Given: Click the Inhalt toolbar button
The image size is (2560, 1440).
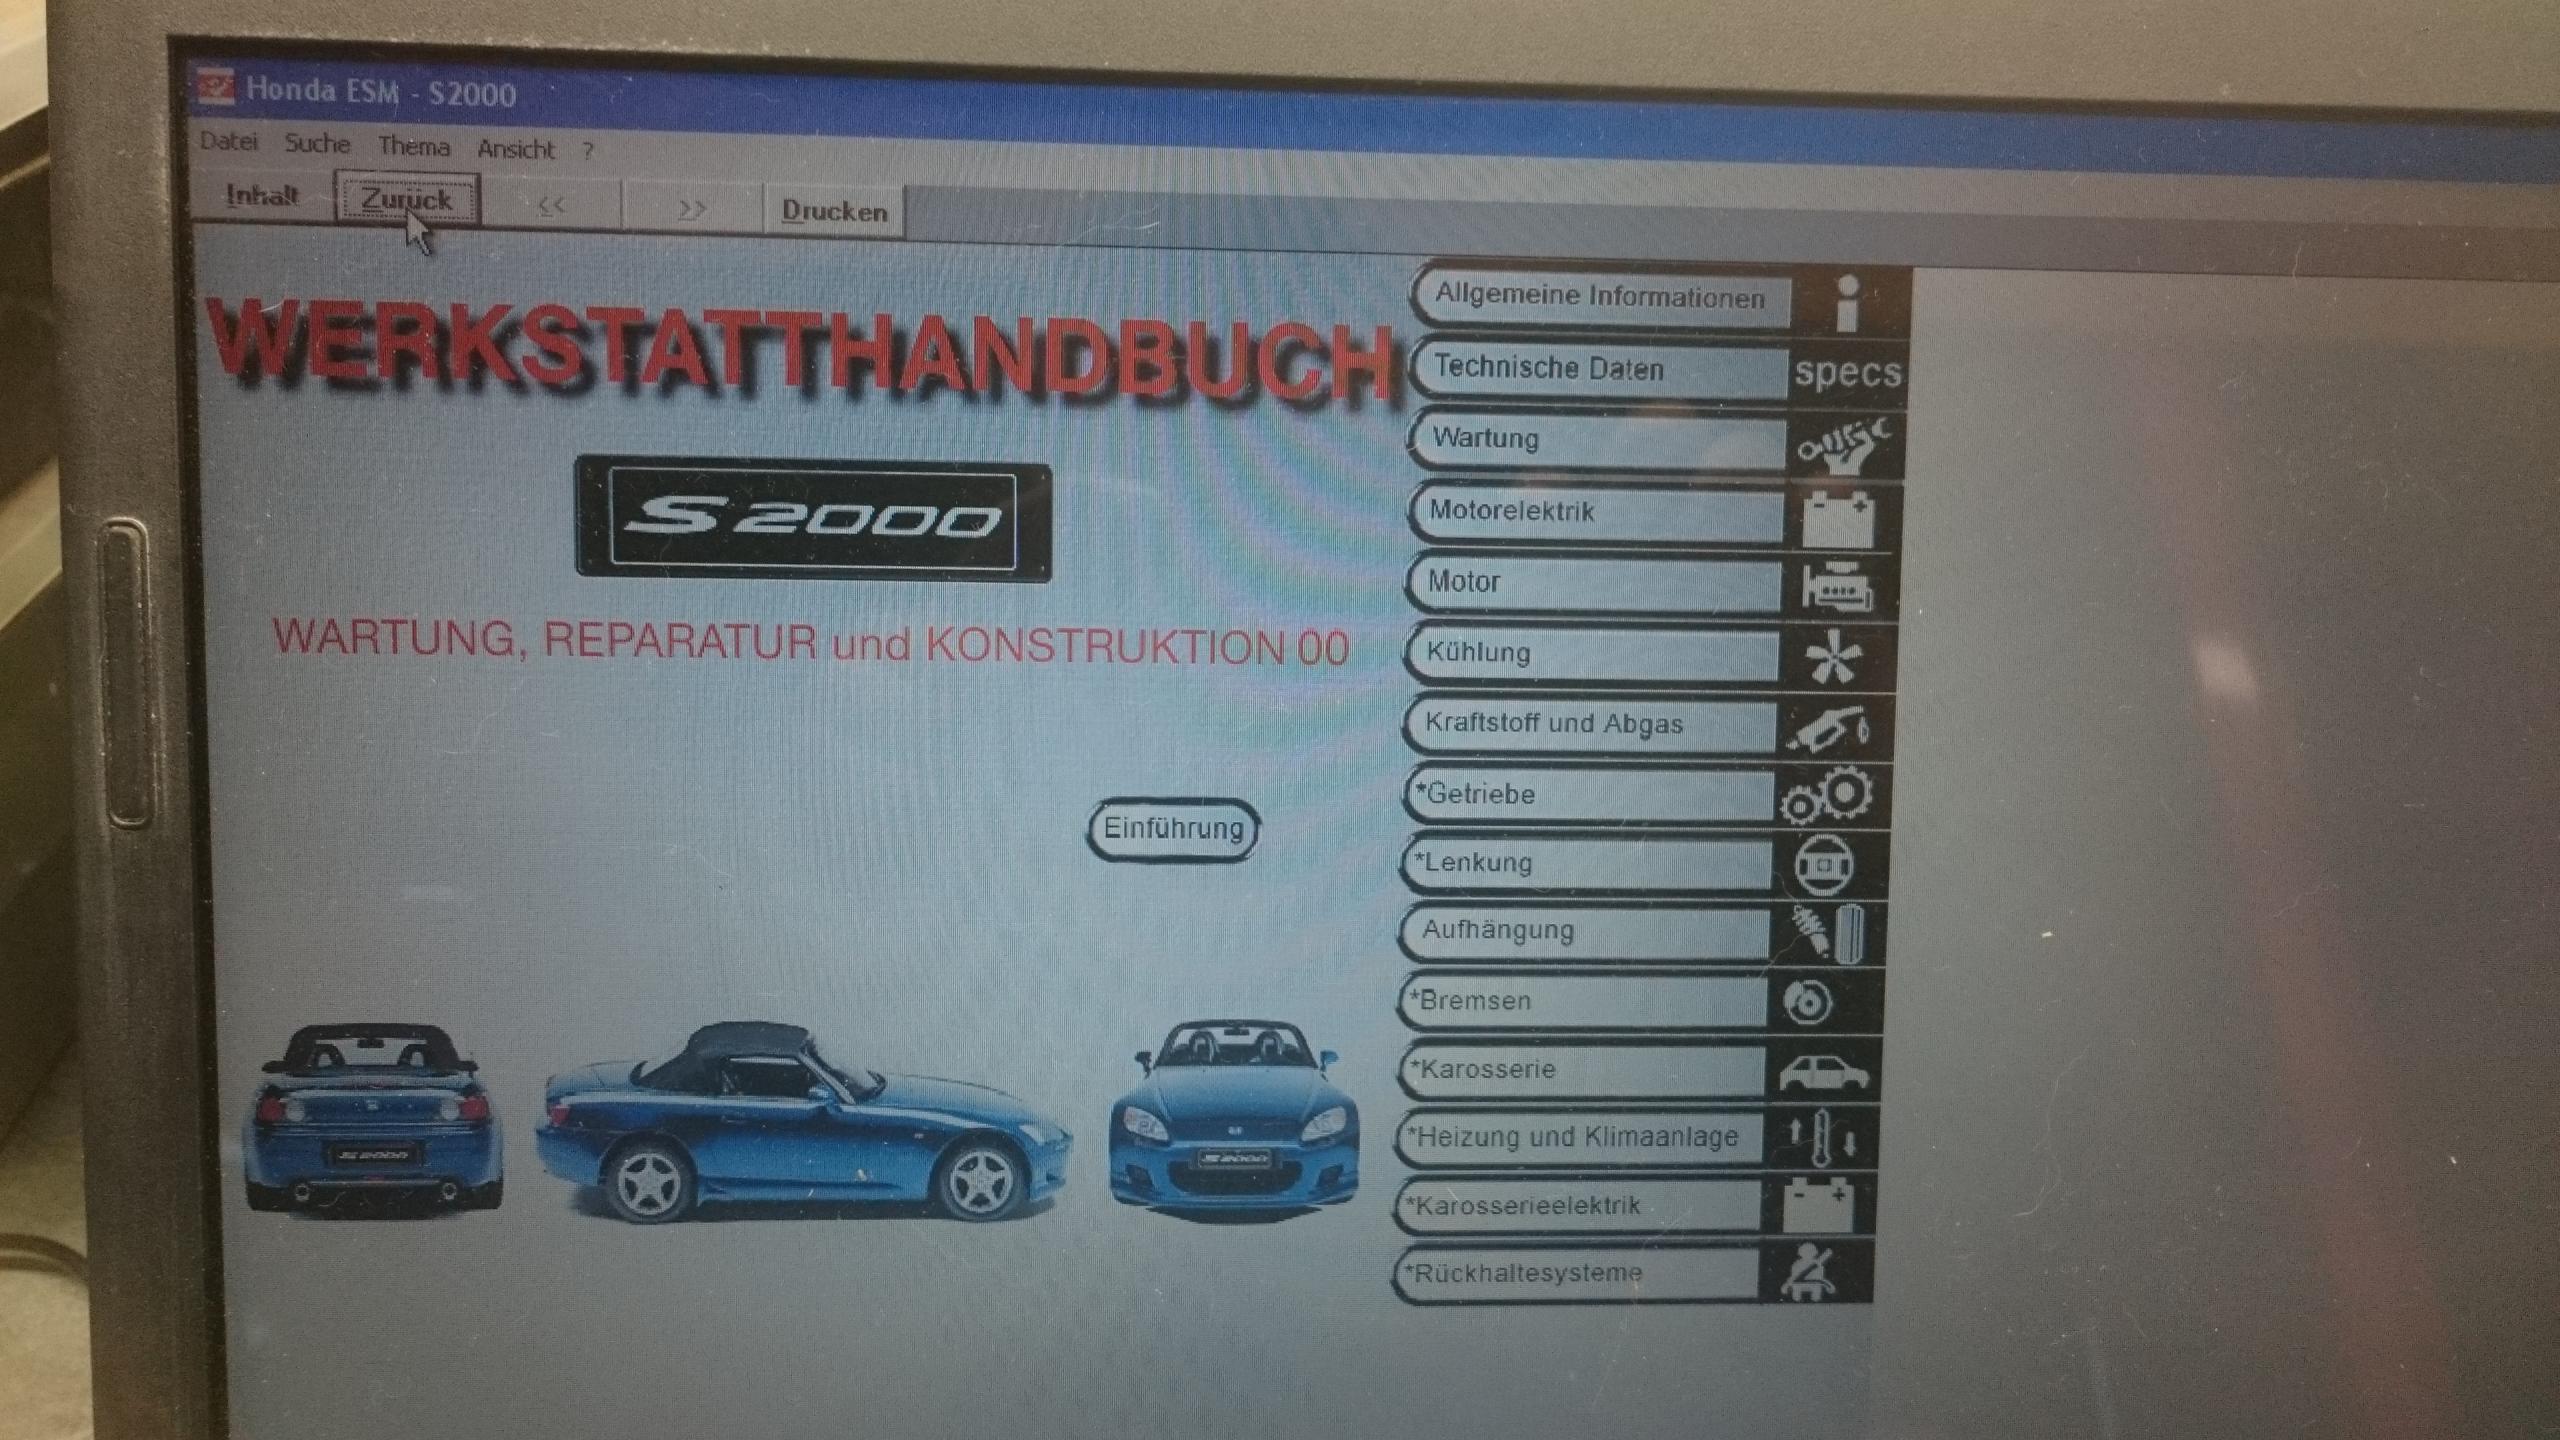Looking at the screenshot, I should tap(262, 195).
